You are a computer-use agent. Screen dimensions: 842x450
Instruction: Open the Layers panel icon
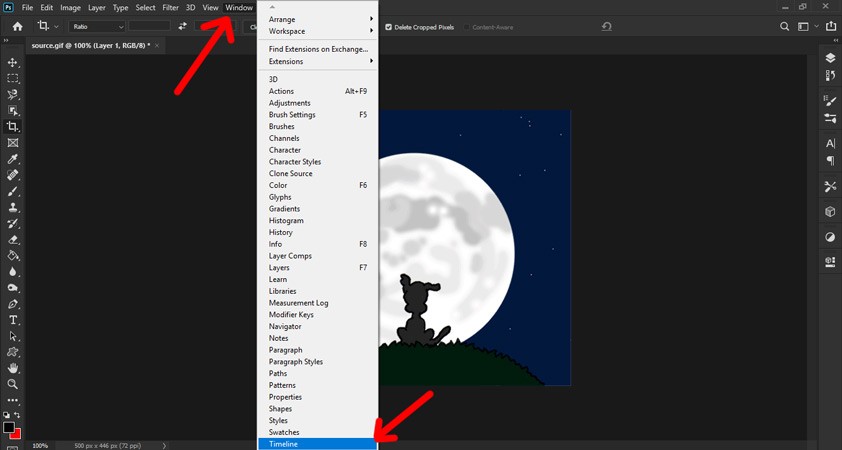pos(830,58)
